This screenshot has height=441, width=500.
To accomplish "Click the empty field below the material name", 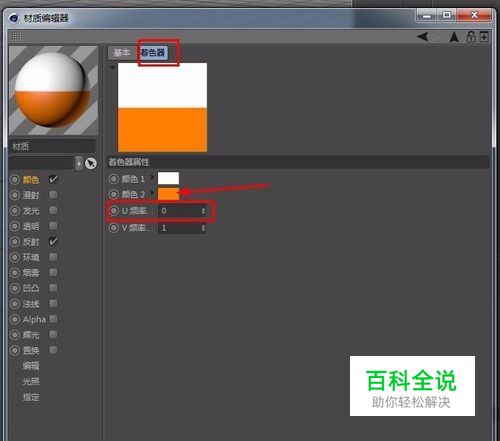I will pyautogui.click(x=41, y=163).
